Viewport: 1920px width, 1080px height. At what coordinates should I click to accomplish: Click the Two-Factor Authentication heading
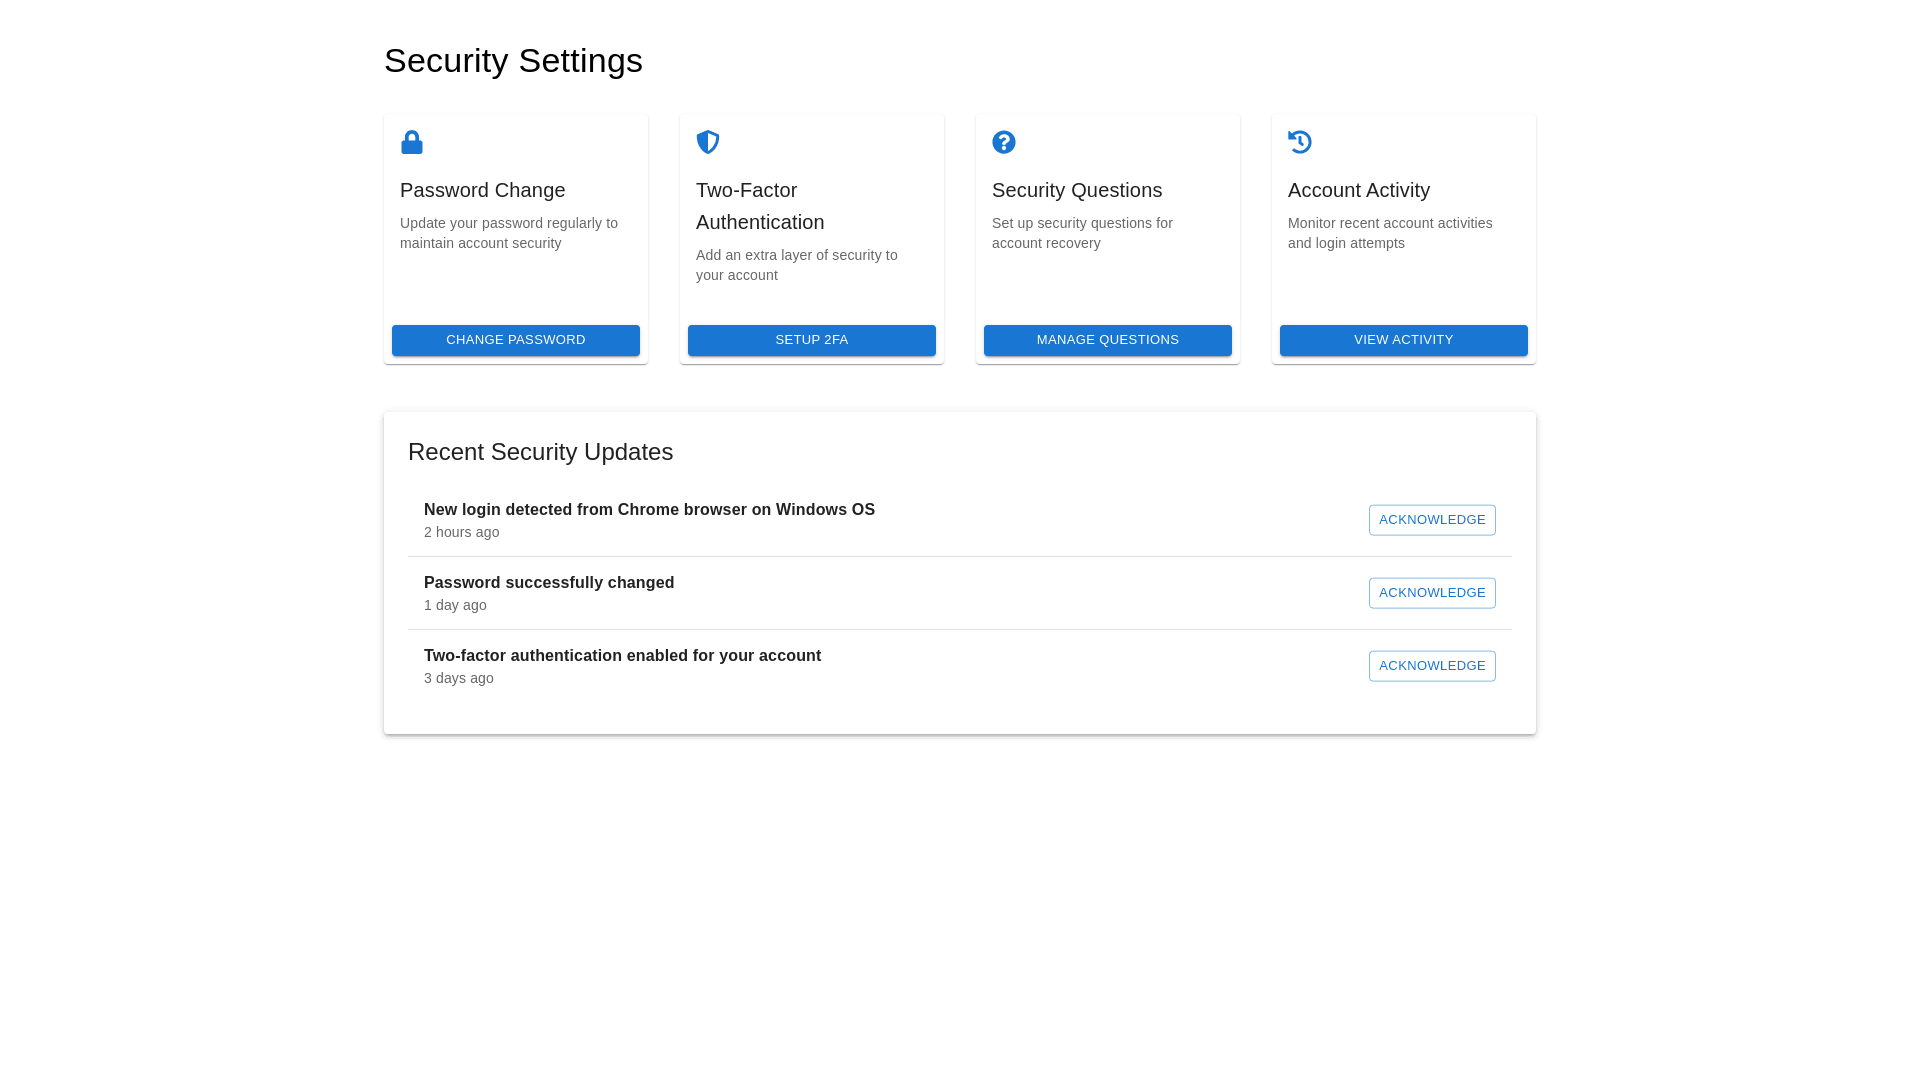pos(759,206)
